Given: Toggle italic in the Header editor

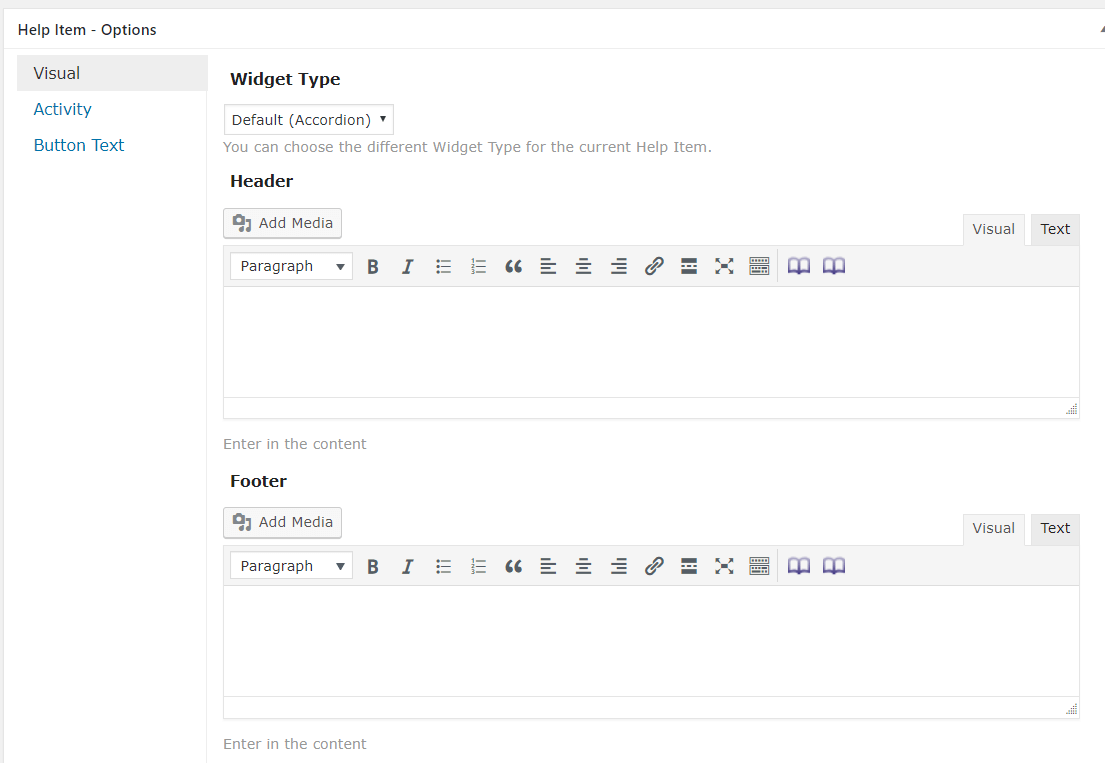Looking at the screenshot, I should (x=407, y=267).
